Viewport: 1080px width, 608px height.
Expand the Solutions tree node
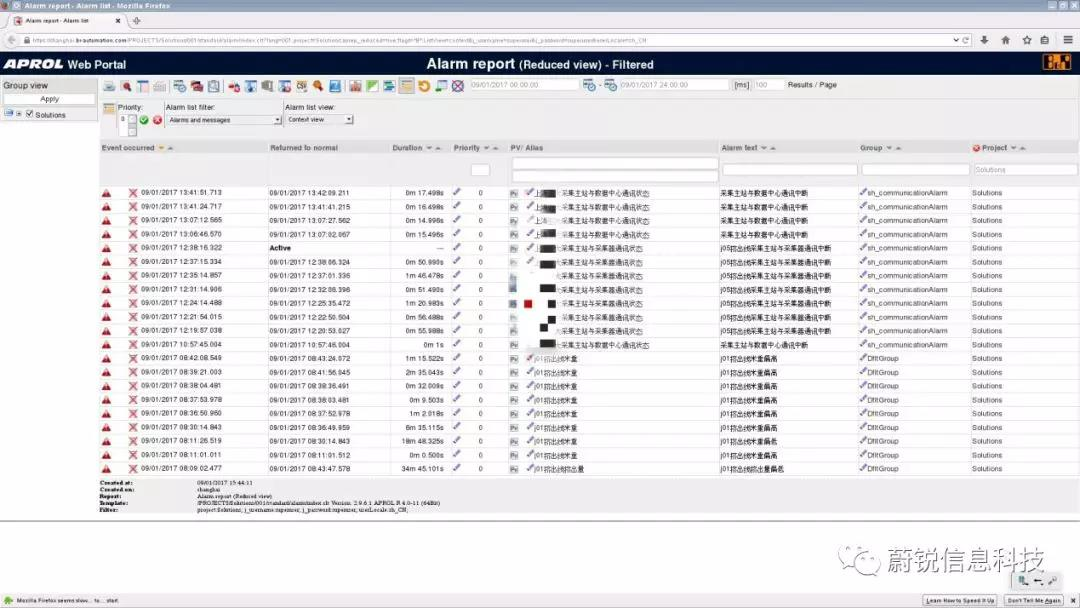click(18, 115)
